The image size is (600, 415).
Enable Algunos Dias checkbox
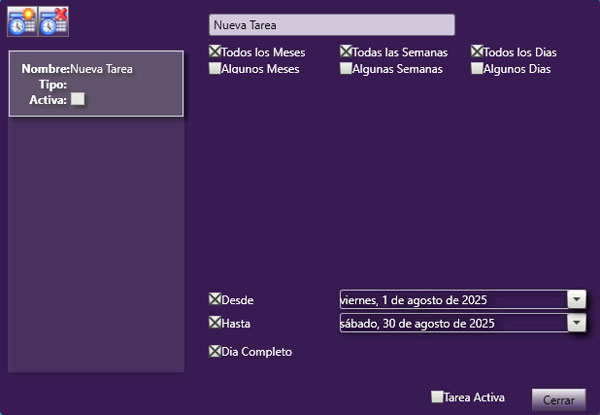477,69
